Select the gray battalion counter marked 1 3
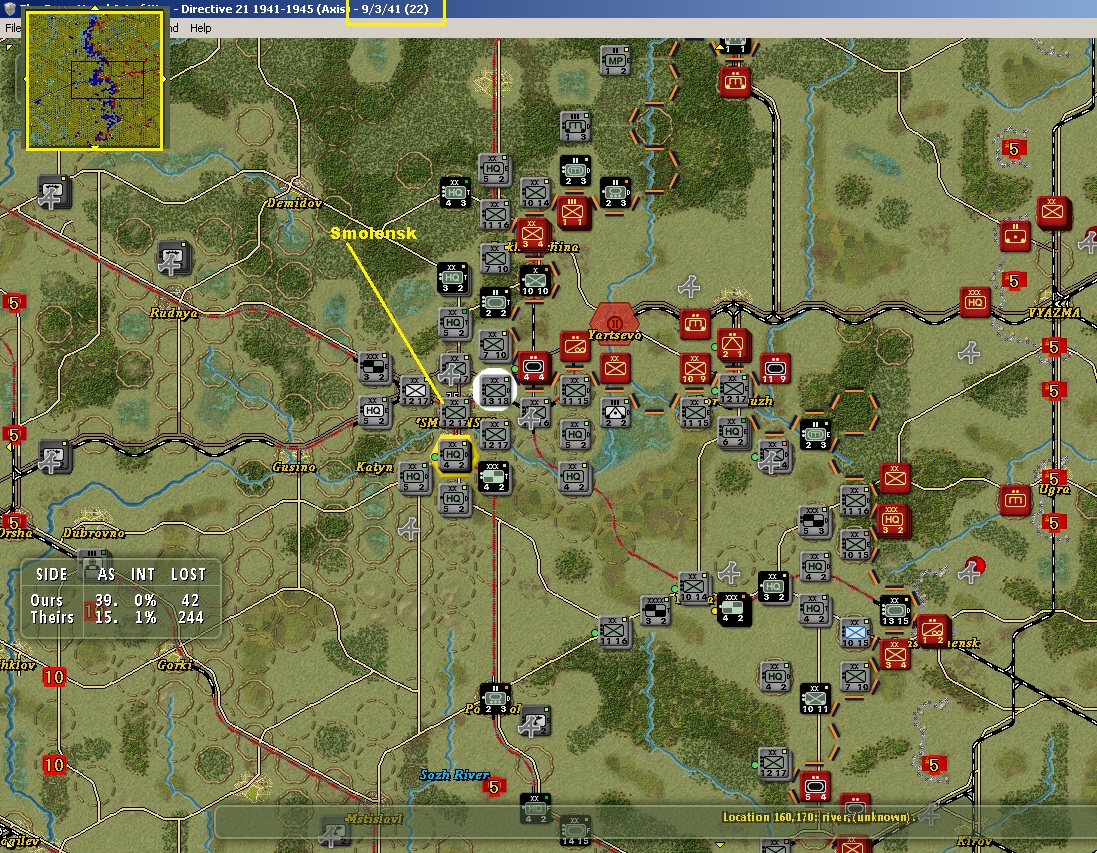Screen dimensions: 1097x853 (575, 127)
